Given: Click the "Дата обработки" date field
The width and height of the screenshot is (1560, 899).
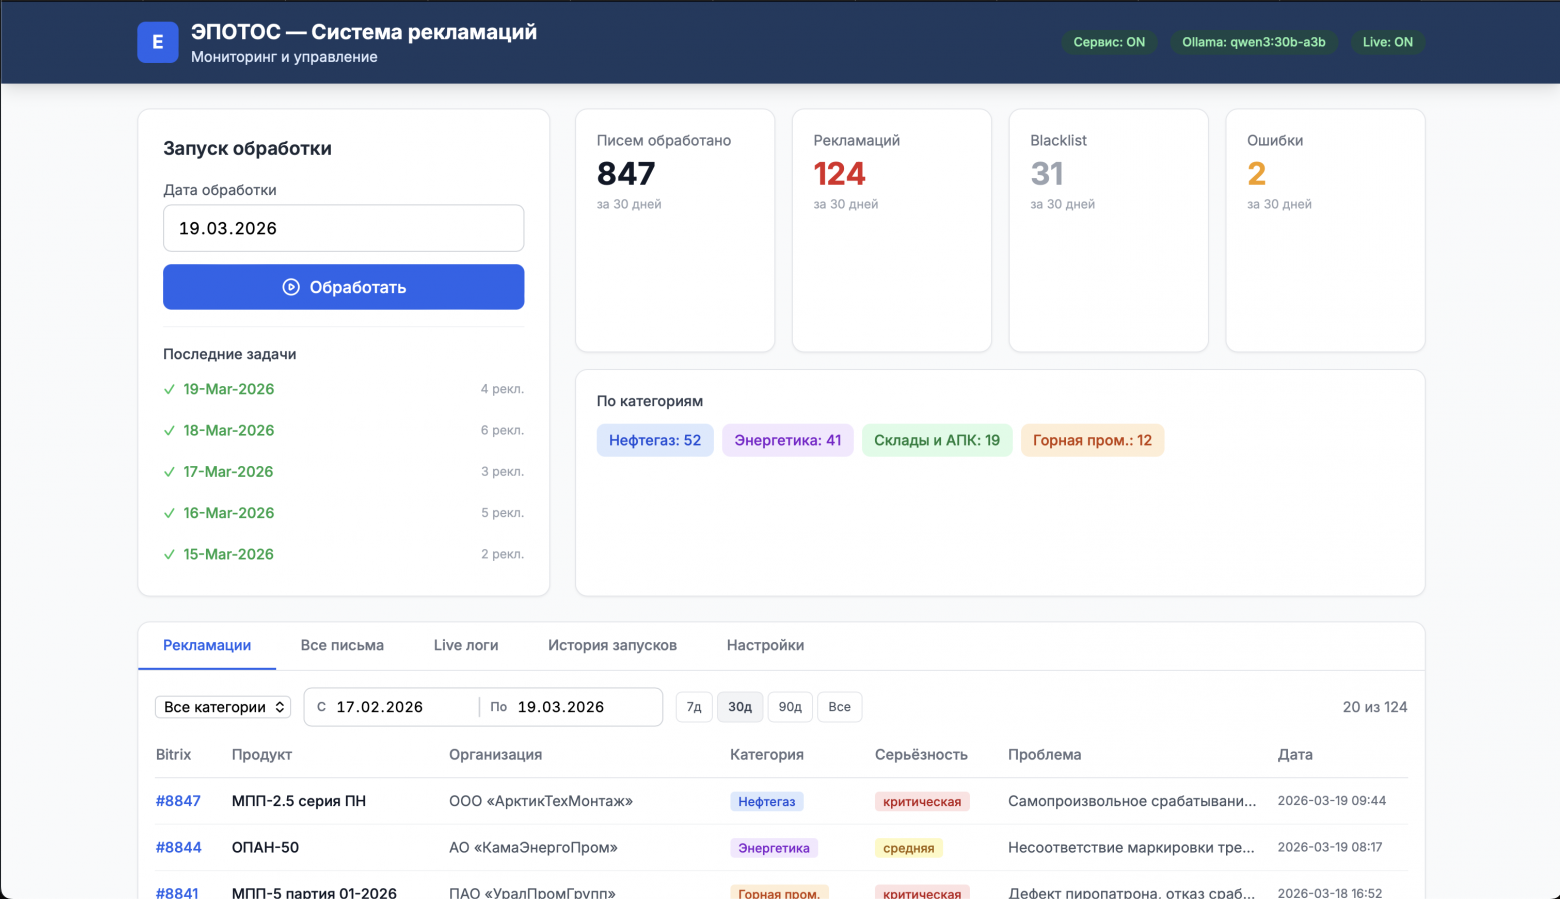Looking at the screenshot, I should coord(343,228).
